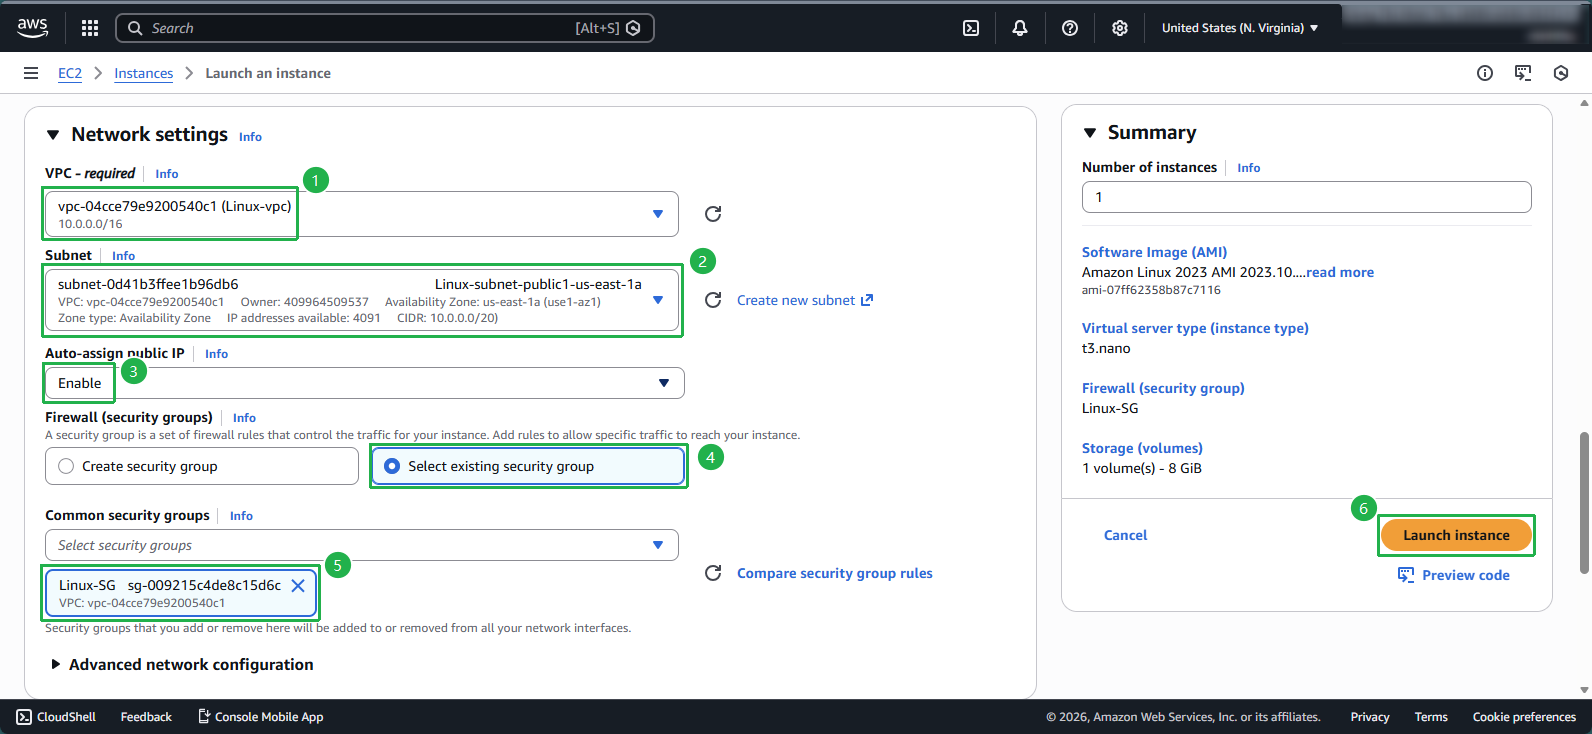This screenshot has height=734, width=1592.
Task: Click the page vertical scrollbar thumb
Action: coord(1584,503)
